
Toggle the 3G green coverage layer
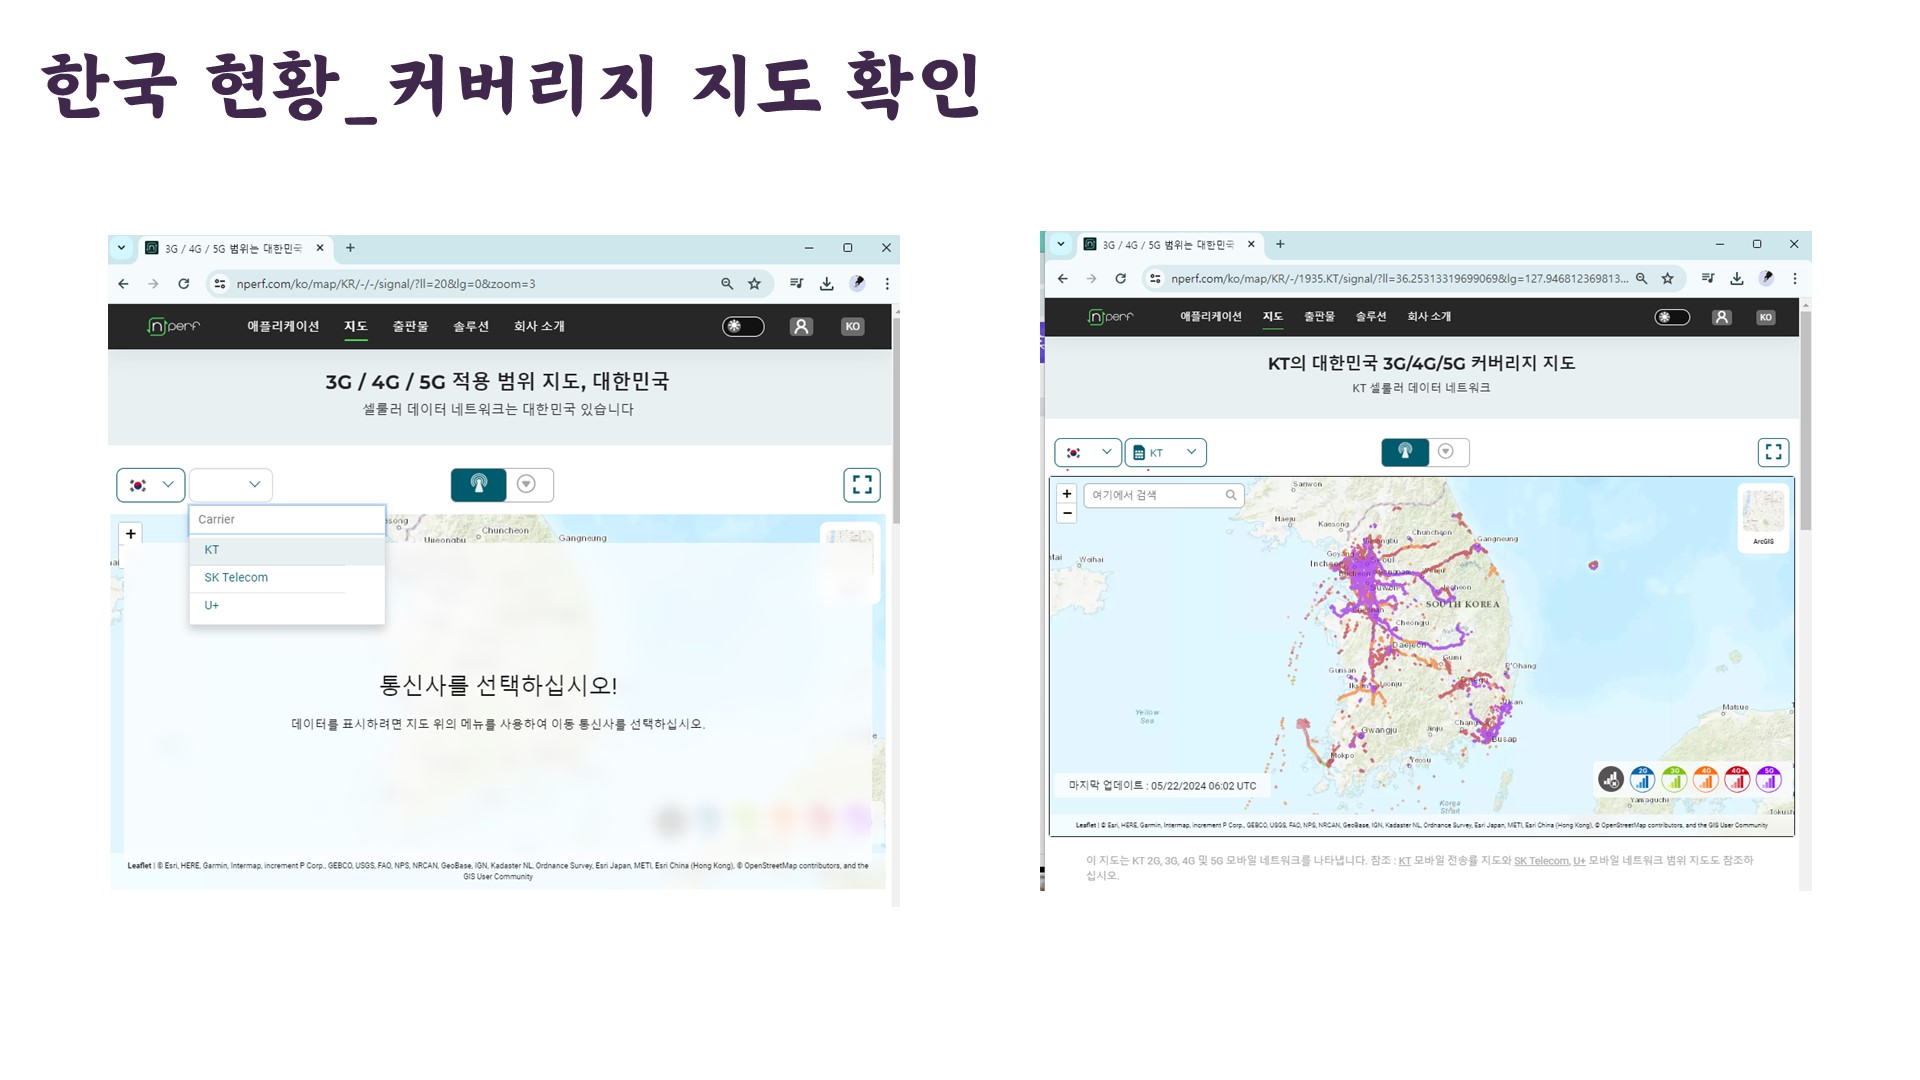click(1674, 779)
